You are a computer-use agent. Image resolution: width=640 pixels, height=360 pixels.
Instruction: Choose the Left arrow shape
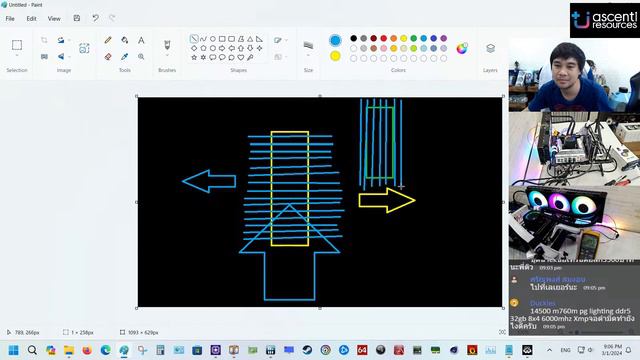pos(231,48)
